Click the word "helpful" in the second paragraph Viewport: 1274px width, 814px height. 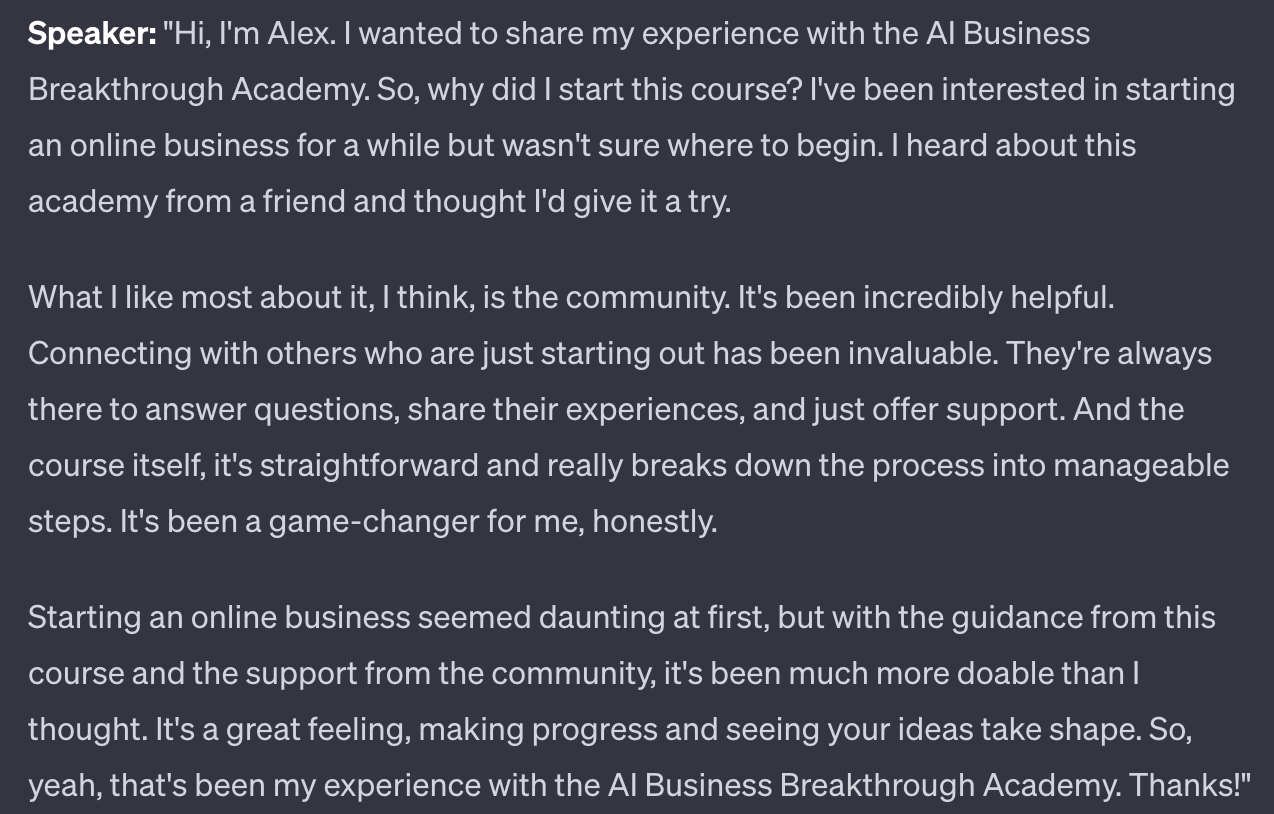(x=1060, y=298)
